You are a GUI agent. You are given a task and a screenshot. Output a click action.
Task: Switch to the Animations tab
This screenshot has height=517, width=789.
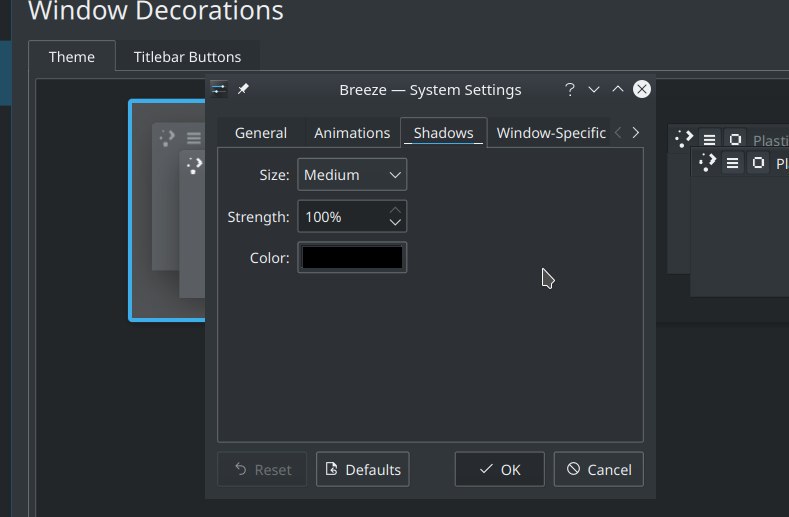352,133
